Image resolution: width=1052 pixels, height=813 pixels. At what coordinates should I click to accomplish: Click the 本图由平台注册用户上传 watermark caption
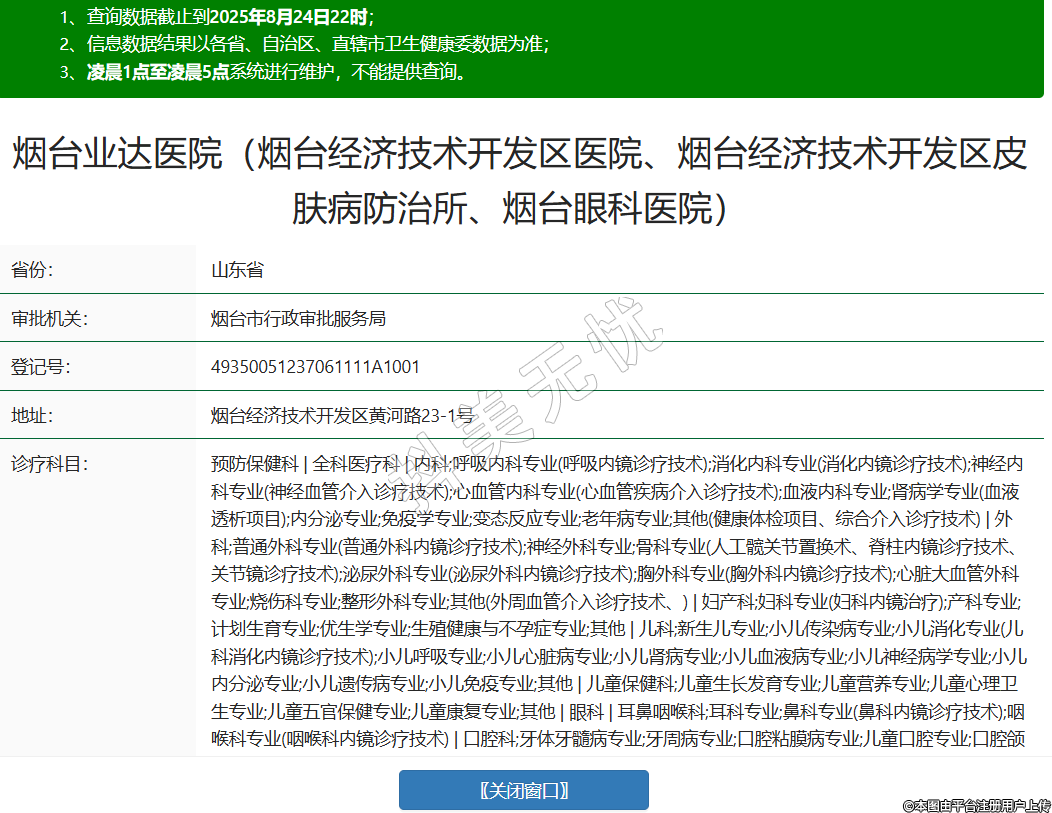(976, 804)
